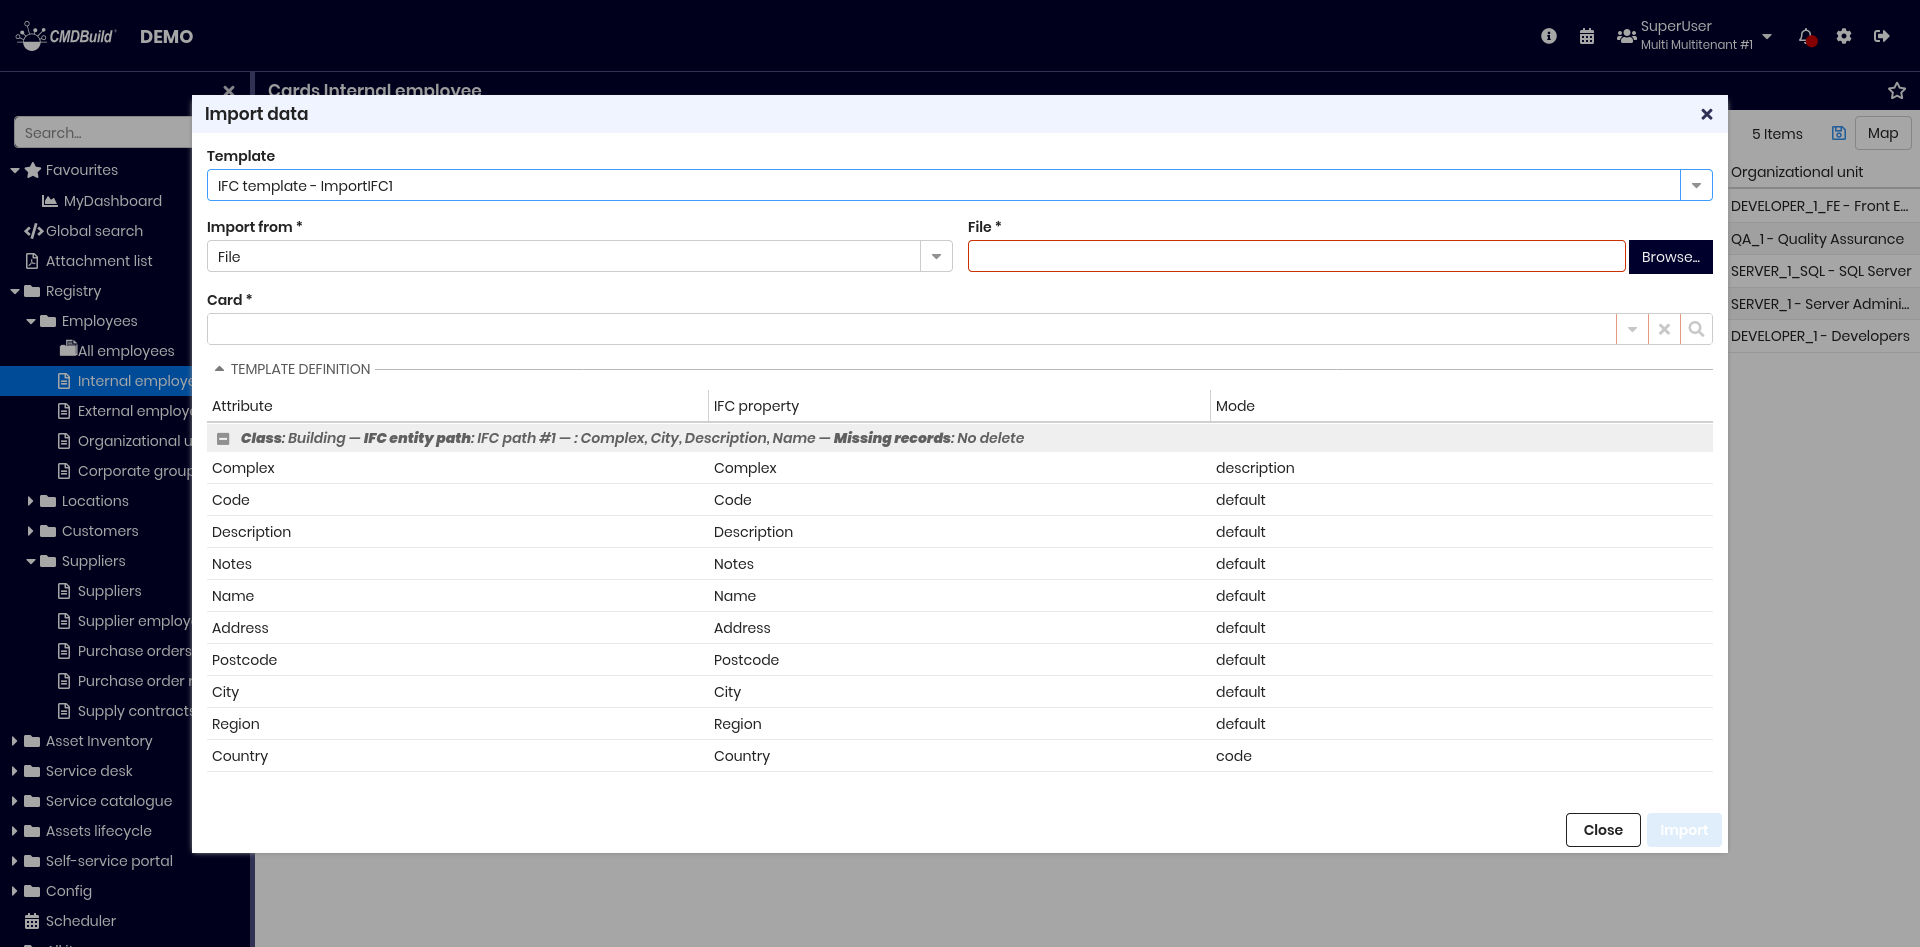1920x947 pixels.
Task: Click the CMDBuild logo
Action: (x=66, y=36)
